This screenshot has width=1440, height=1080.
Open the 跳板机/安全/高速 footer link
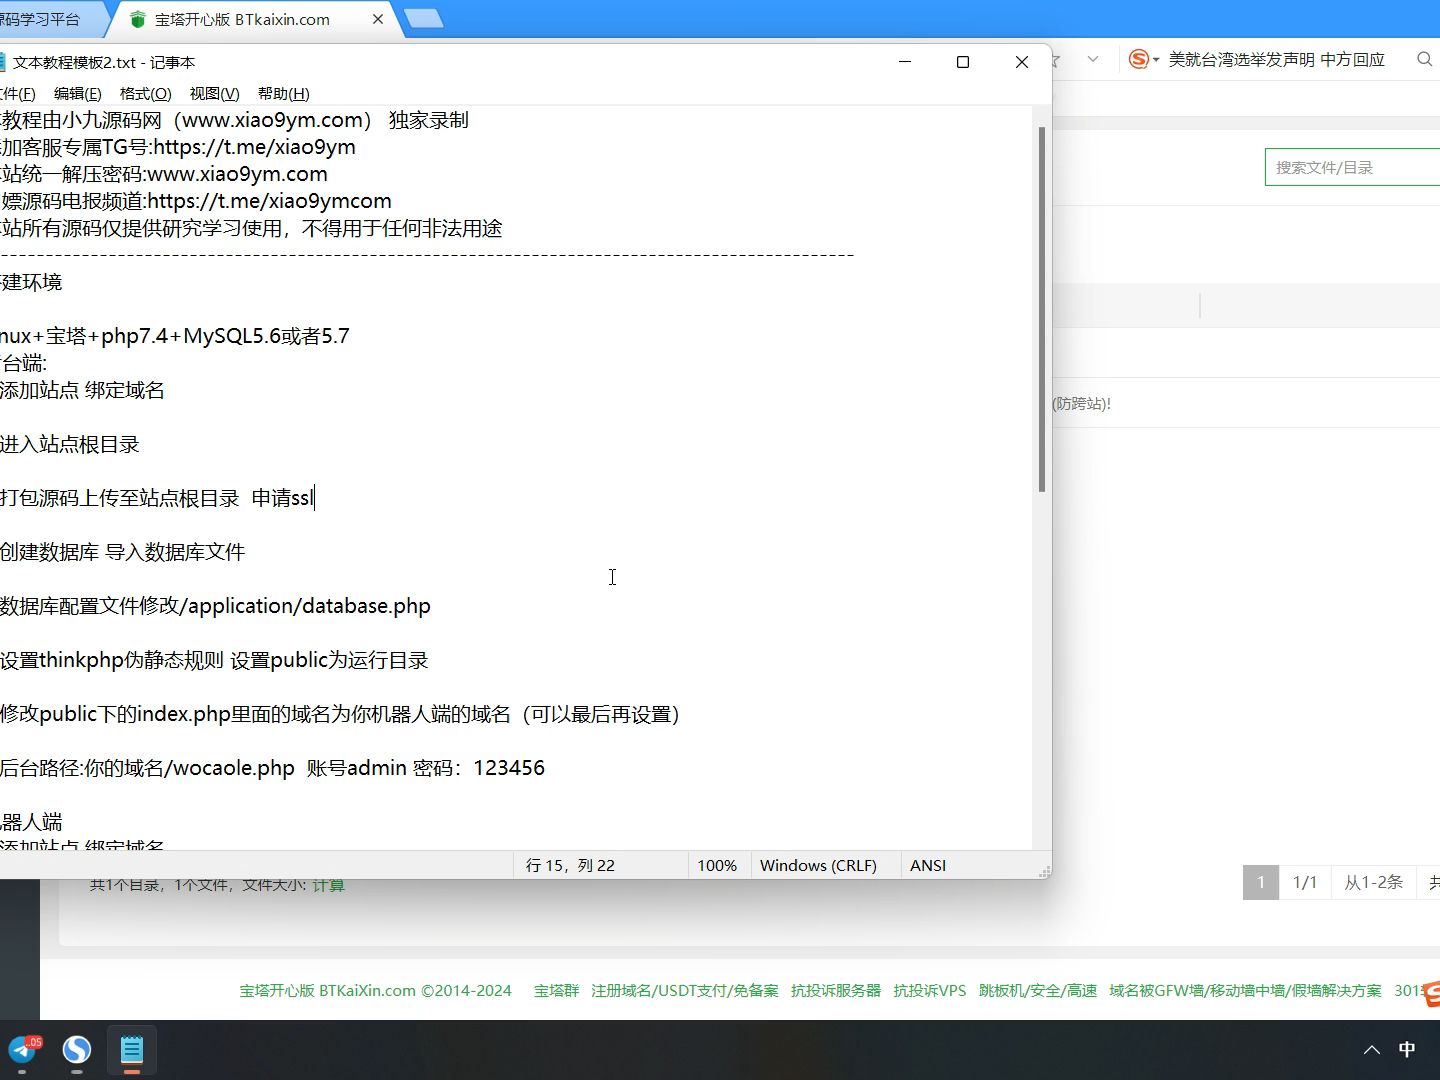[x=1038, y=991]
